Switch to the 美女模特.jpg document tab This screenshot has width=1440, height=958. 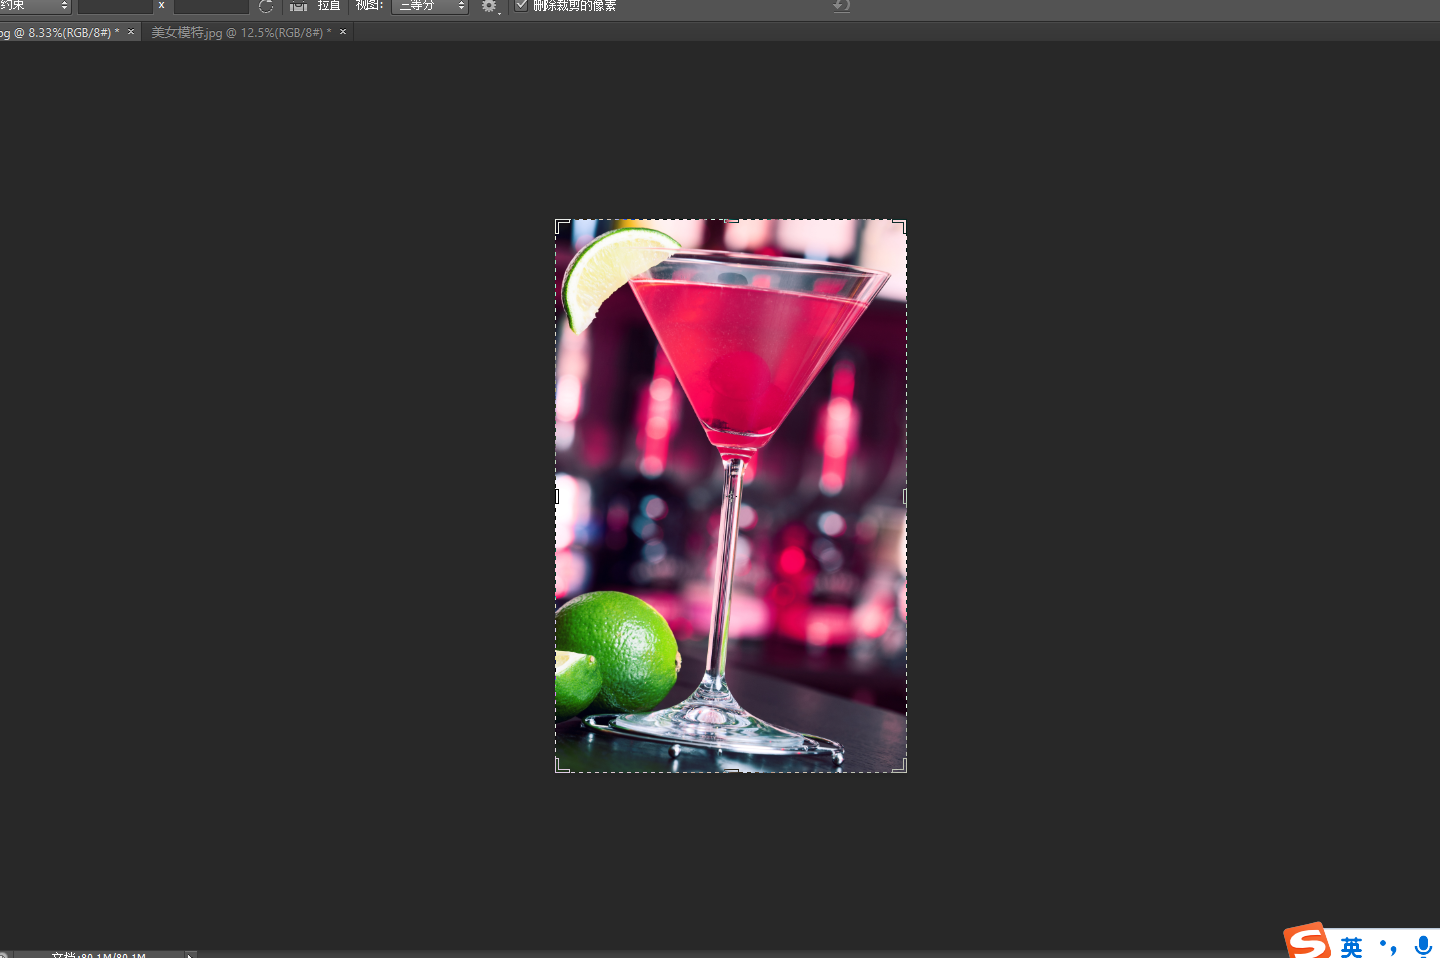tap(238, 33)
